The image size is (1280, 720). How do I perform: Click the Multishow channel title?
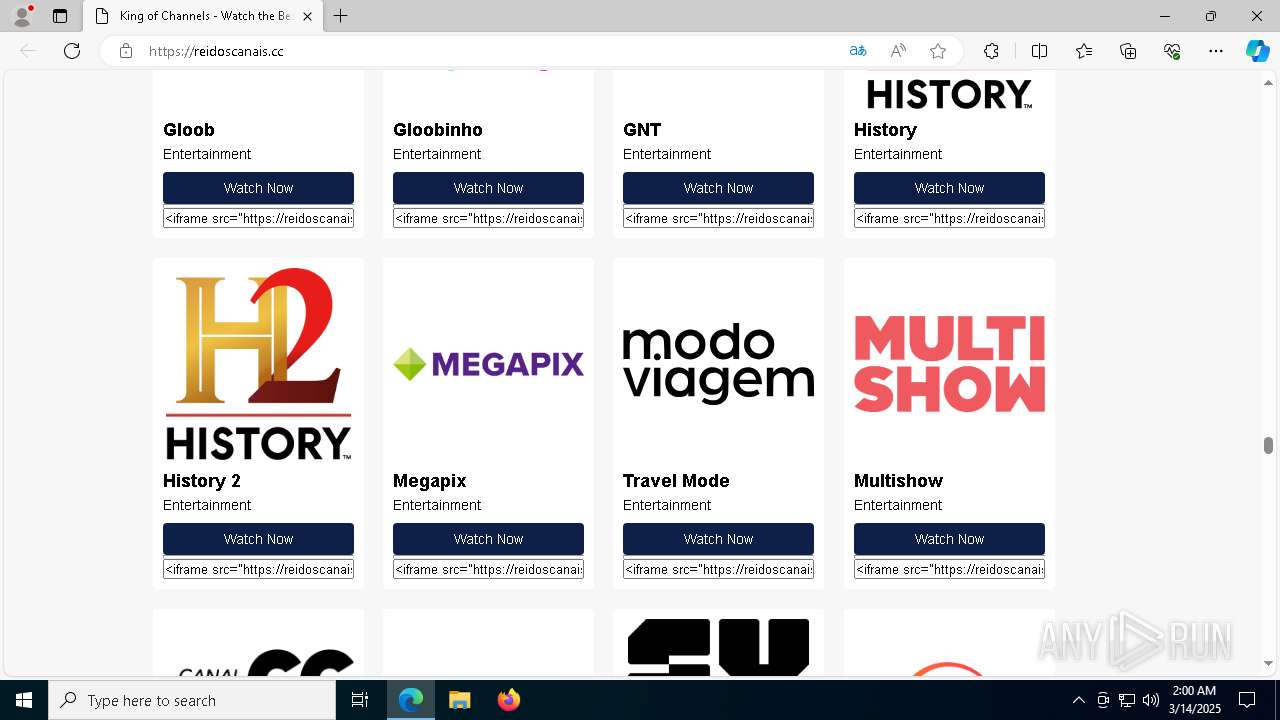(898, 481)
